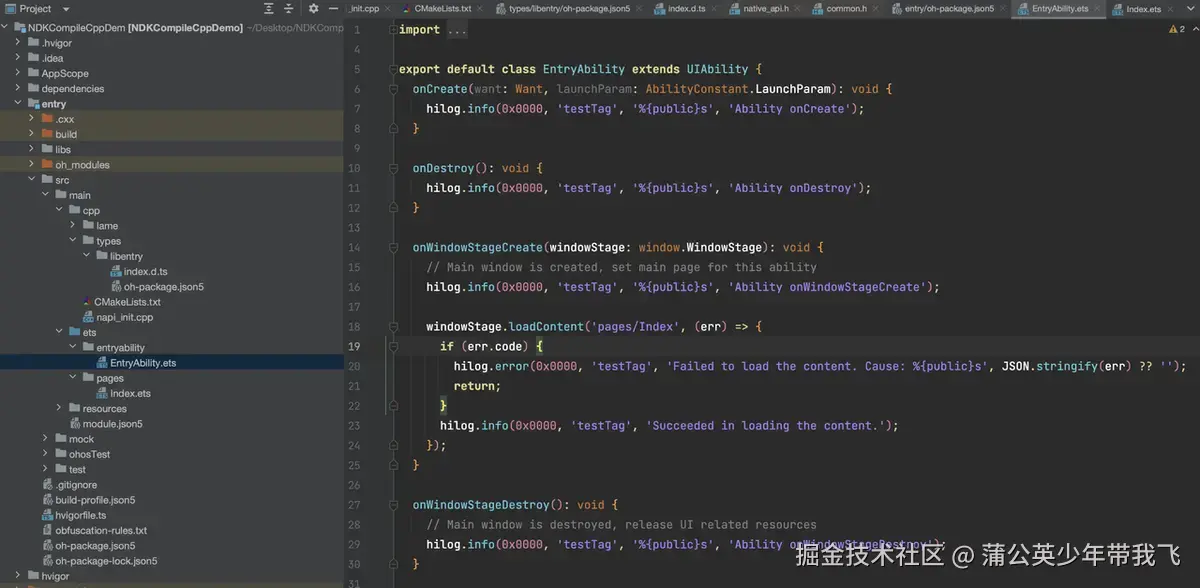The image size is (1200, 588).
Task: Expand the dependencies folder chevron
Action: click(x=19, y=88)
